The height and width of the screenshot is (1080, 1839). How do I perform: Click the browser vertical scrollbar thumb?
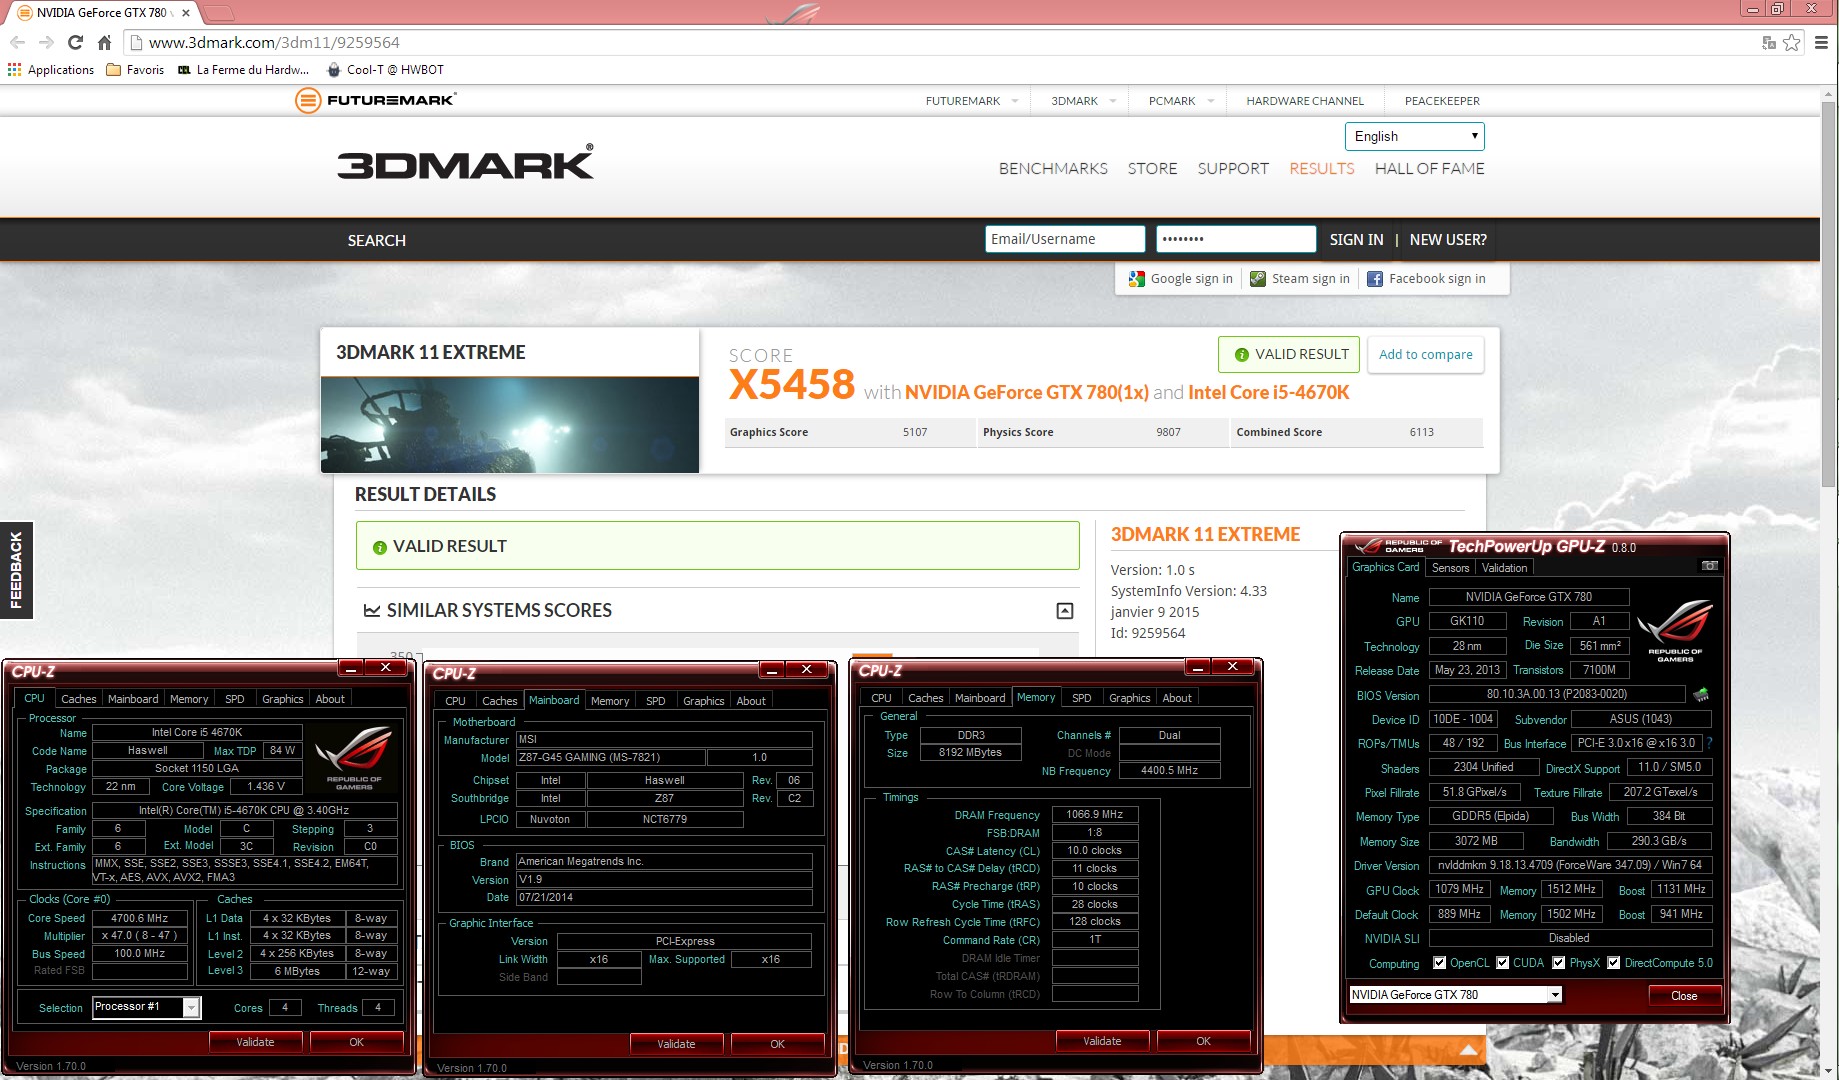[1829, 295]
